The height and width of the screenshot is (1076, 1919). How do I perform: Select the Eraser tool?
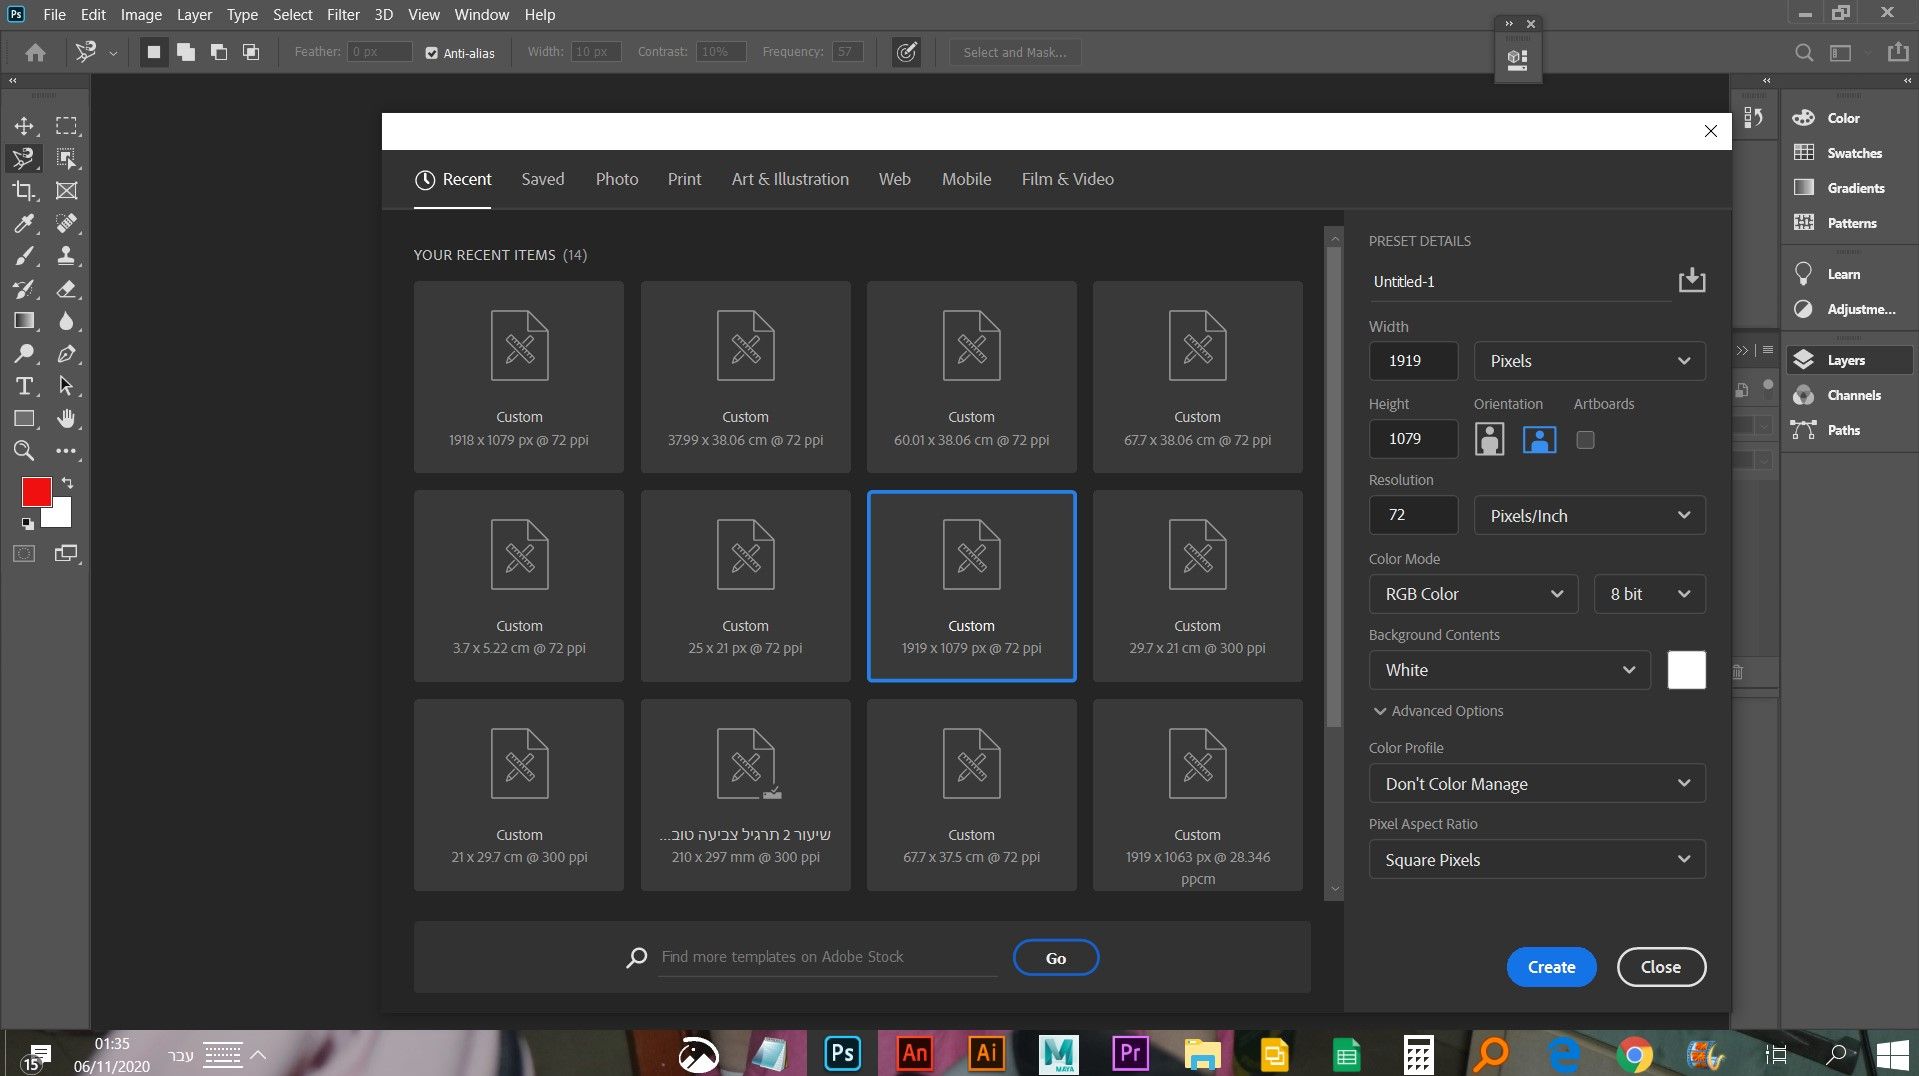pyautogui.click(x=66, y=289)
